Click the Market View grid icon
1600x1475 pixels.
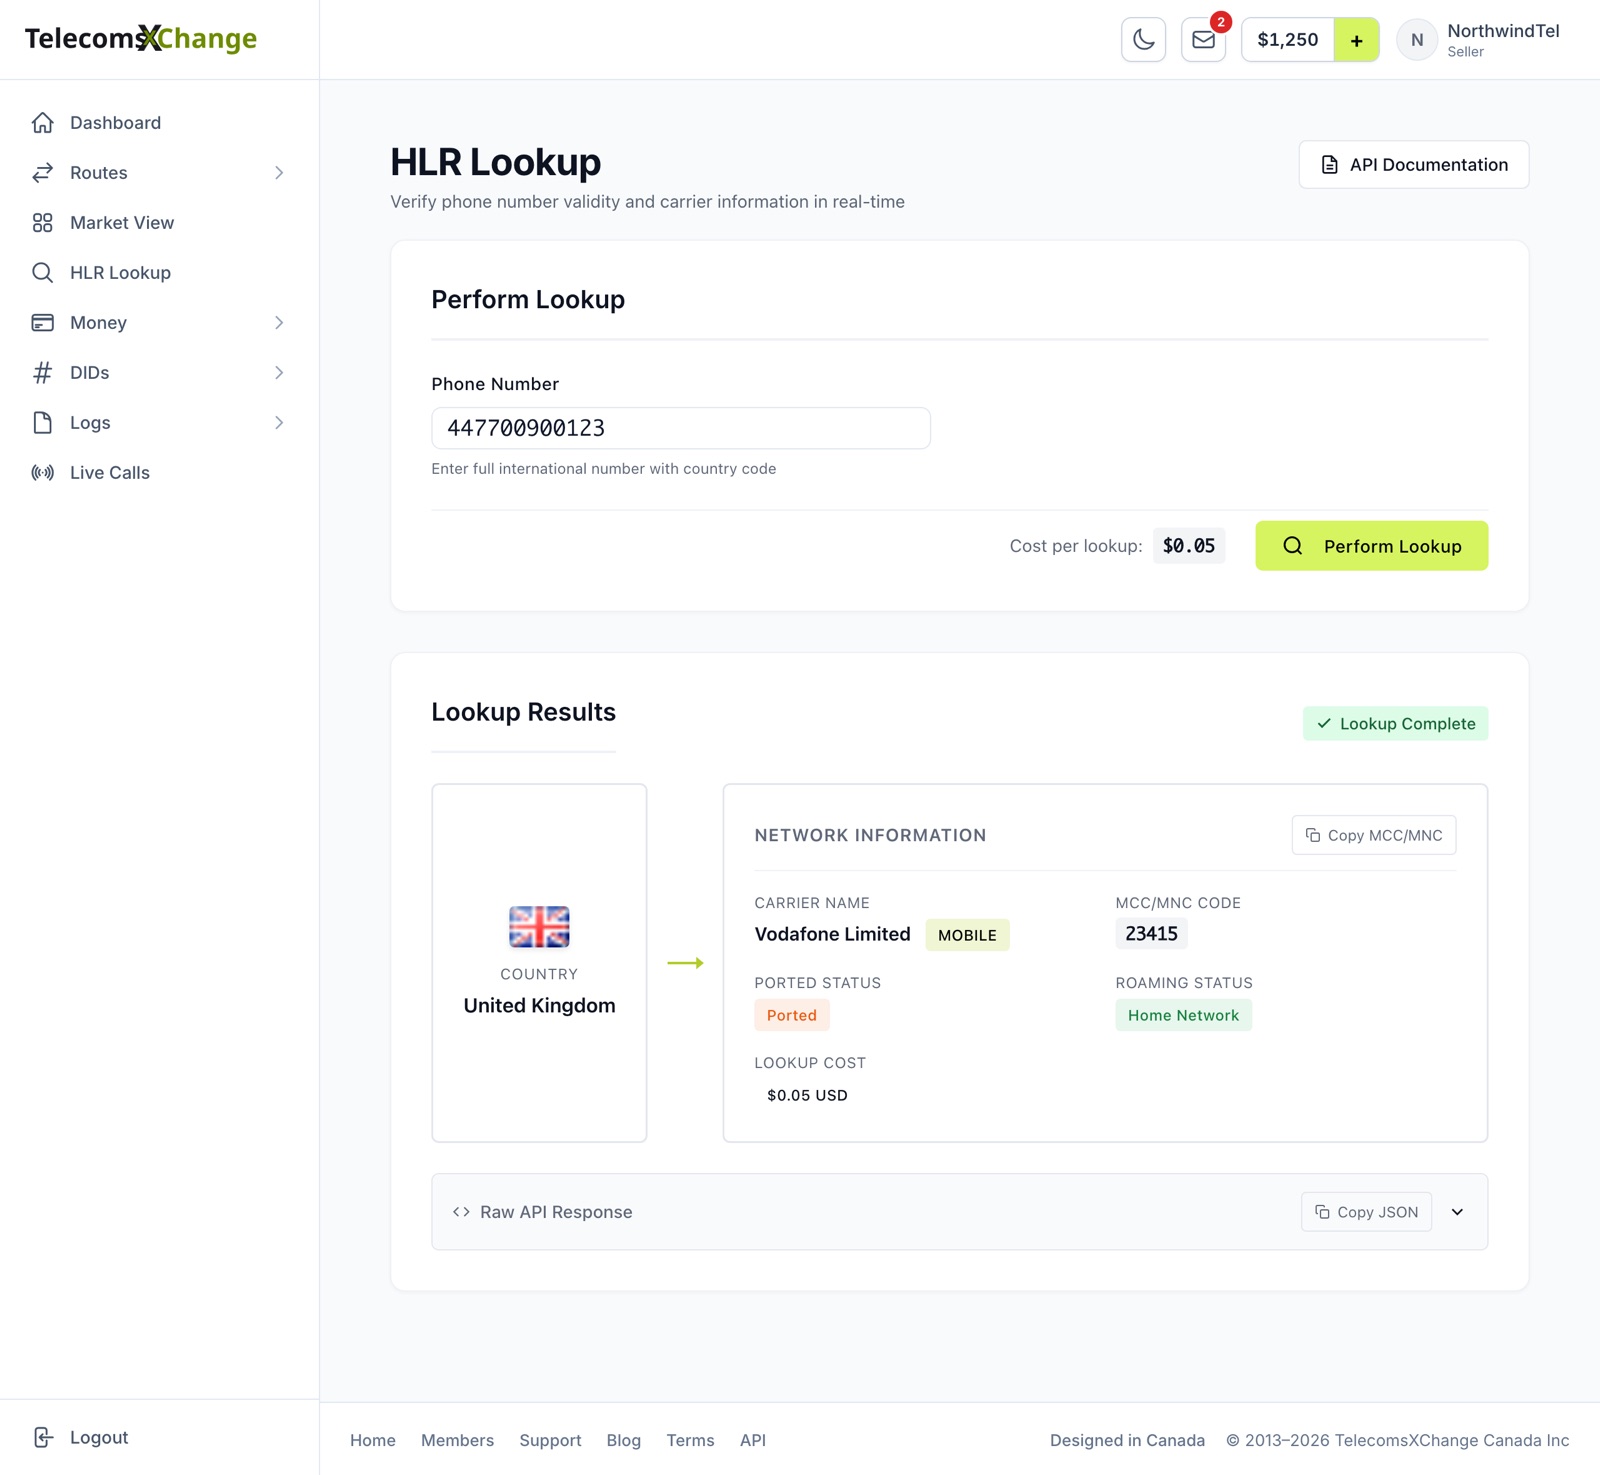tap(42, 223)
